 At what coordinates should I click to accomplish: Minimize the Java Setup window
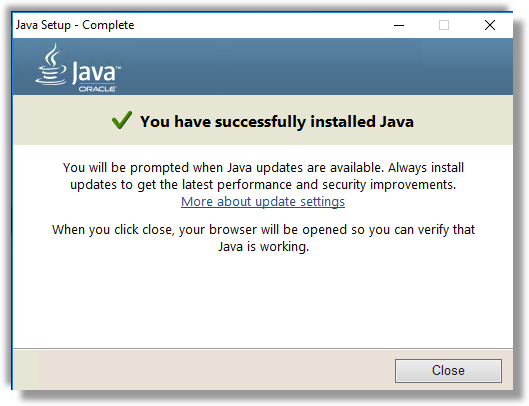coord(399,25)
